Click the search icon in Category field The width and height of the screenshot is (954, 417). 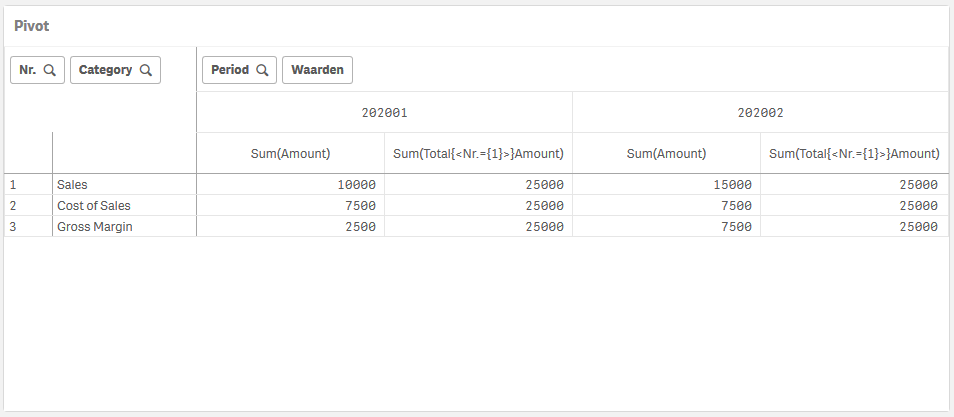coord(145,70)
